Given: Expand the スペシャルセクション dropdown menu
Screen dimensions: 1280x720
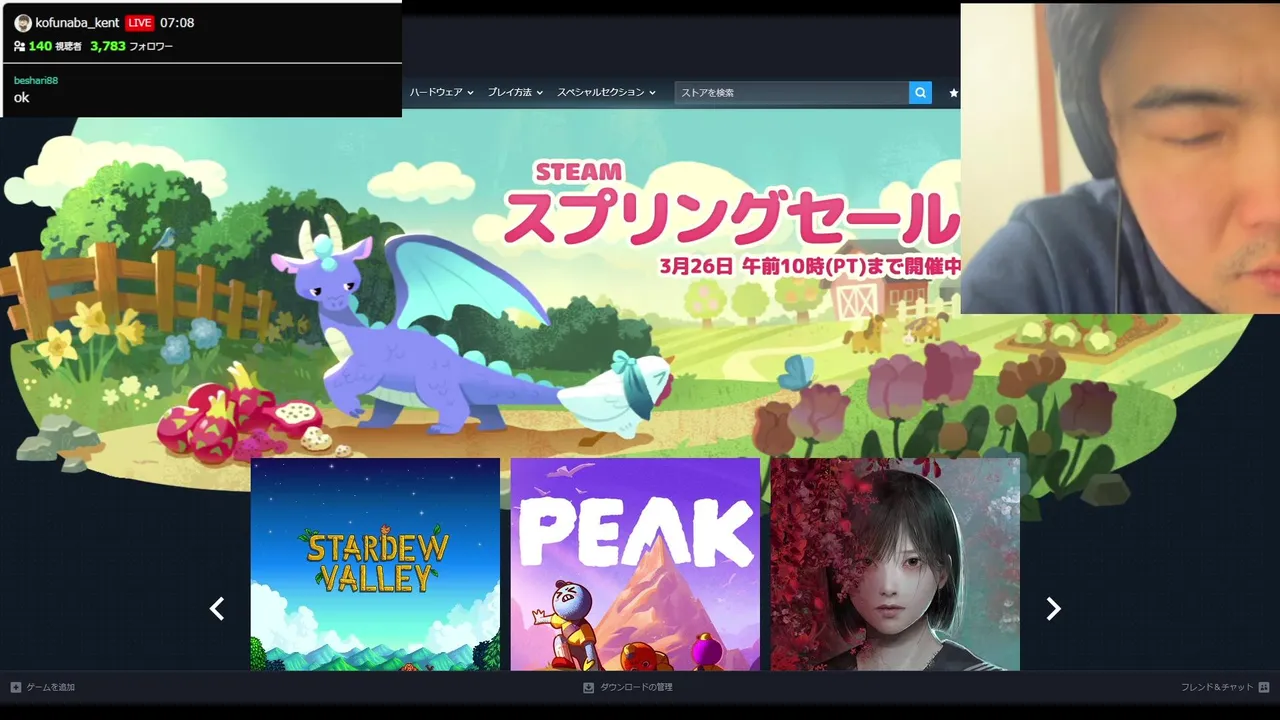Looking at the screenshot, I should tap(606, 92).
